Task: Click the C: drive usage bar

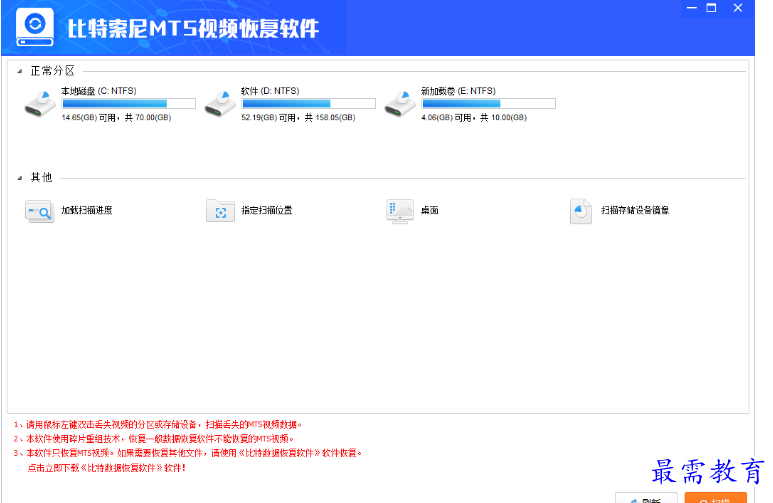Action: coord(129,104)
